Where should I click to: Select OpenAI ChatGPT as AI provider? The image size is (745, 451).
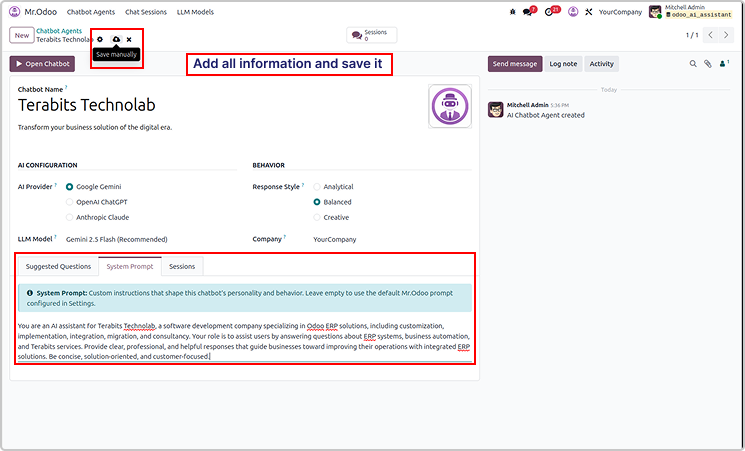[69, 202]
